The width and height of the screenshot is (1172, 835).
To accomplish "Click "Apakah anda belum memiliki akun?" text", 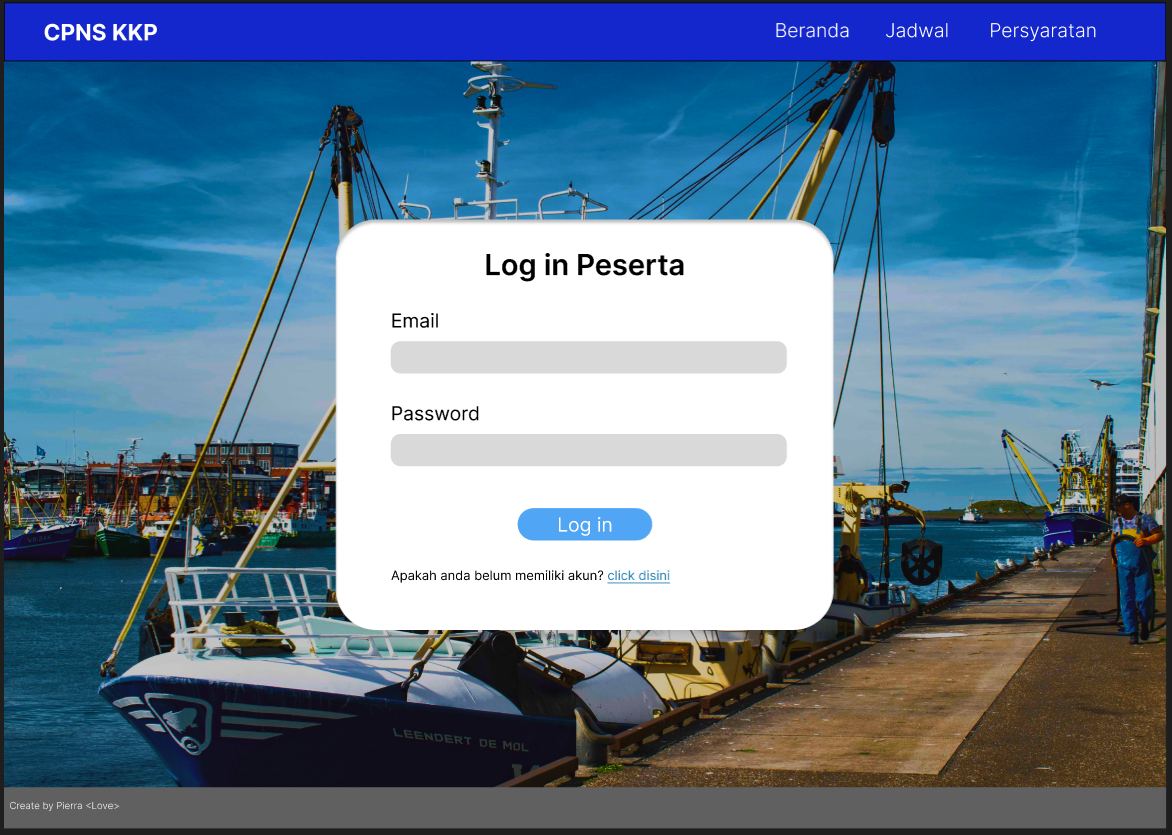I will [497, 576].
